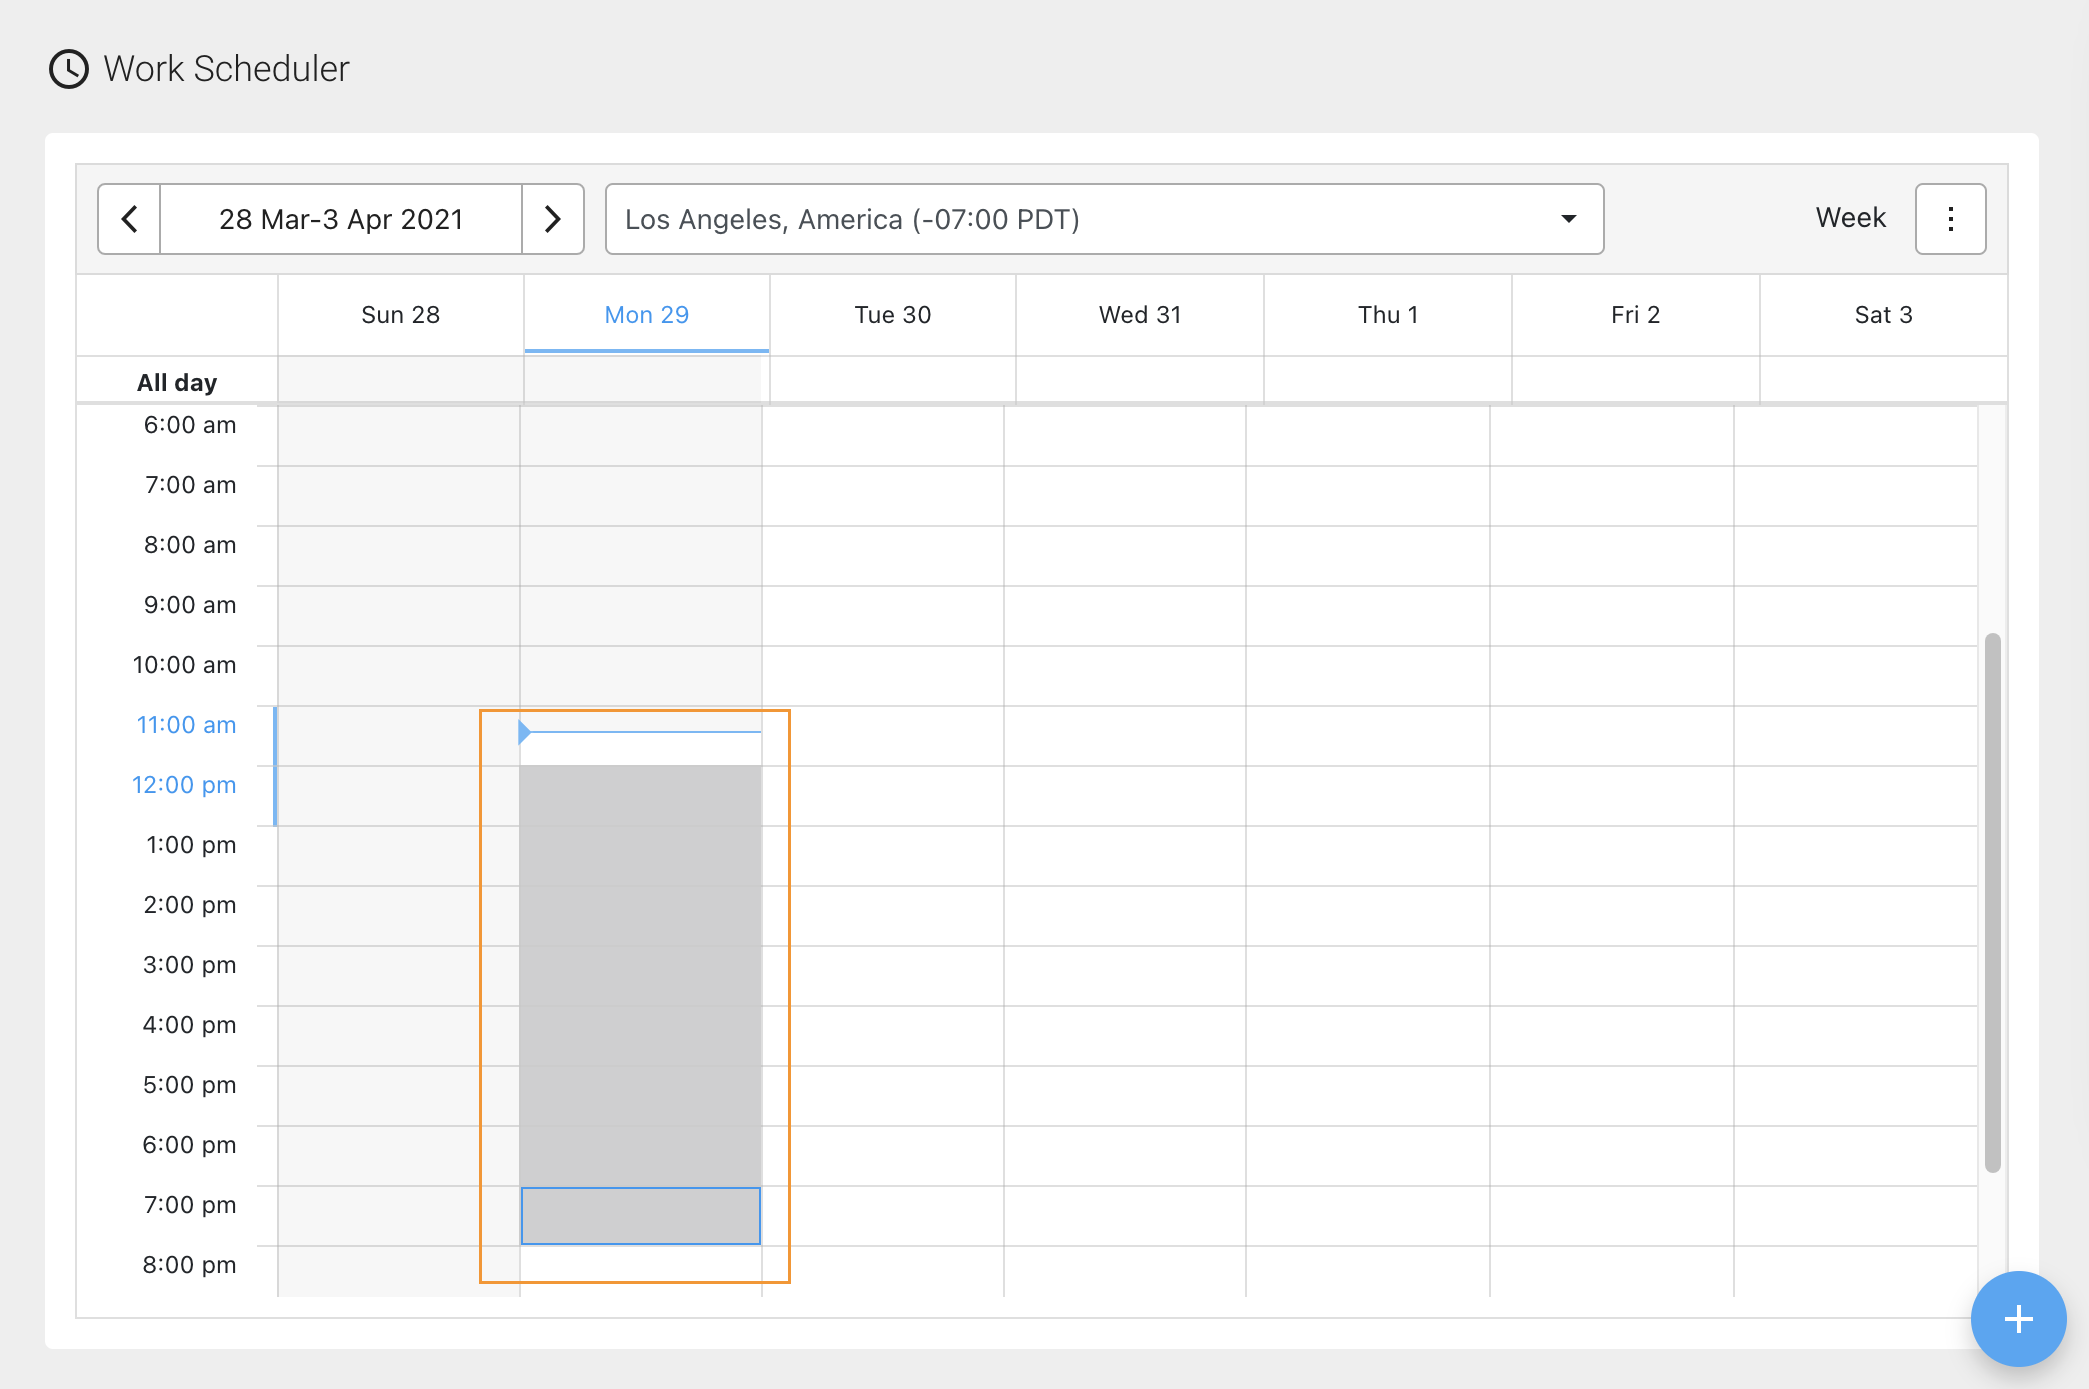
Task: Select the 7:00 pm Monday time slot
Action: tap(641, 1216)
